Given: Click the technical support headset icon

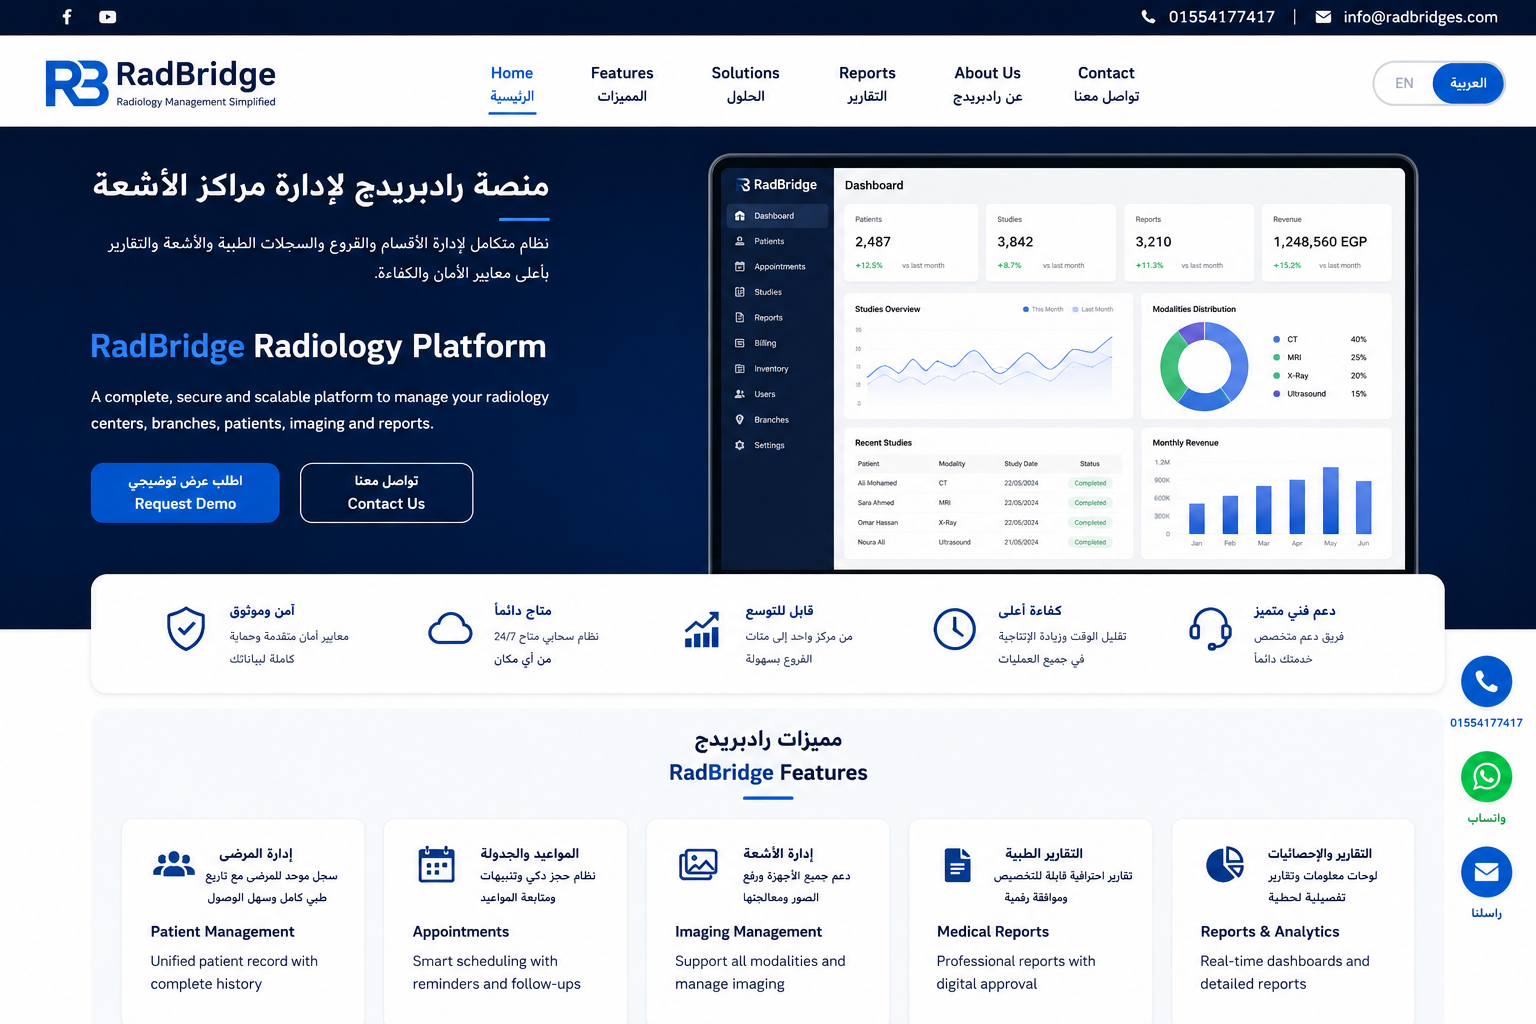Looking at the screenshot, I should click(x=1210, y=629).
